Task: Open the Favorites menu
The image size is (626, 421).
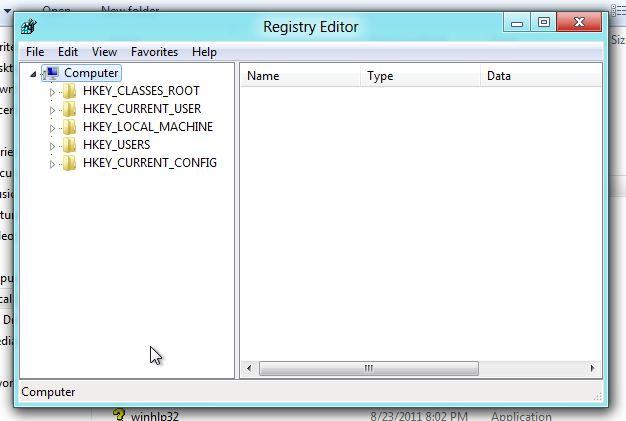Action: click(x=154, y=52)
